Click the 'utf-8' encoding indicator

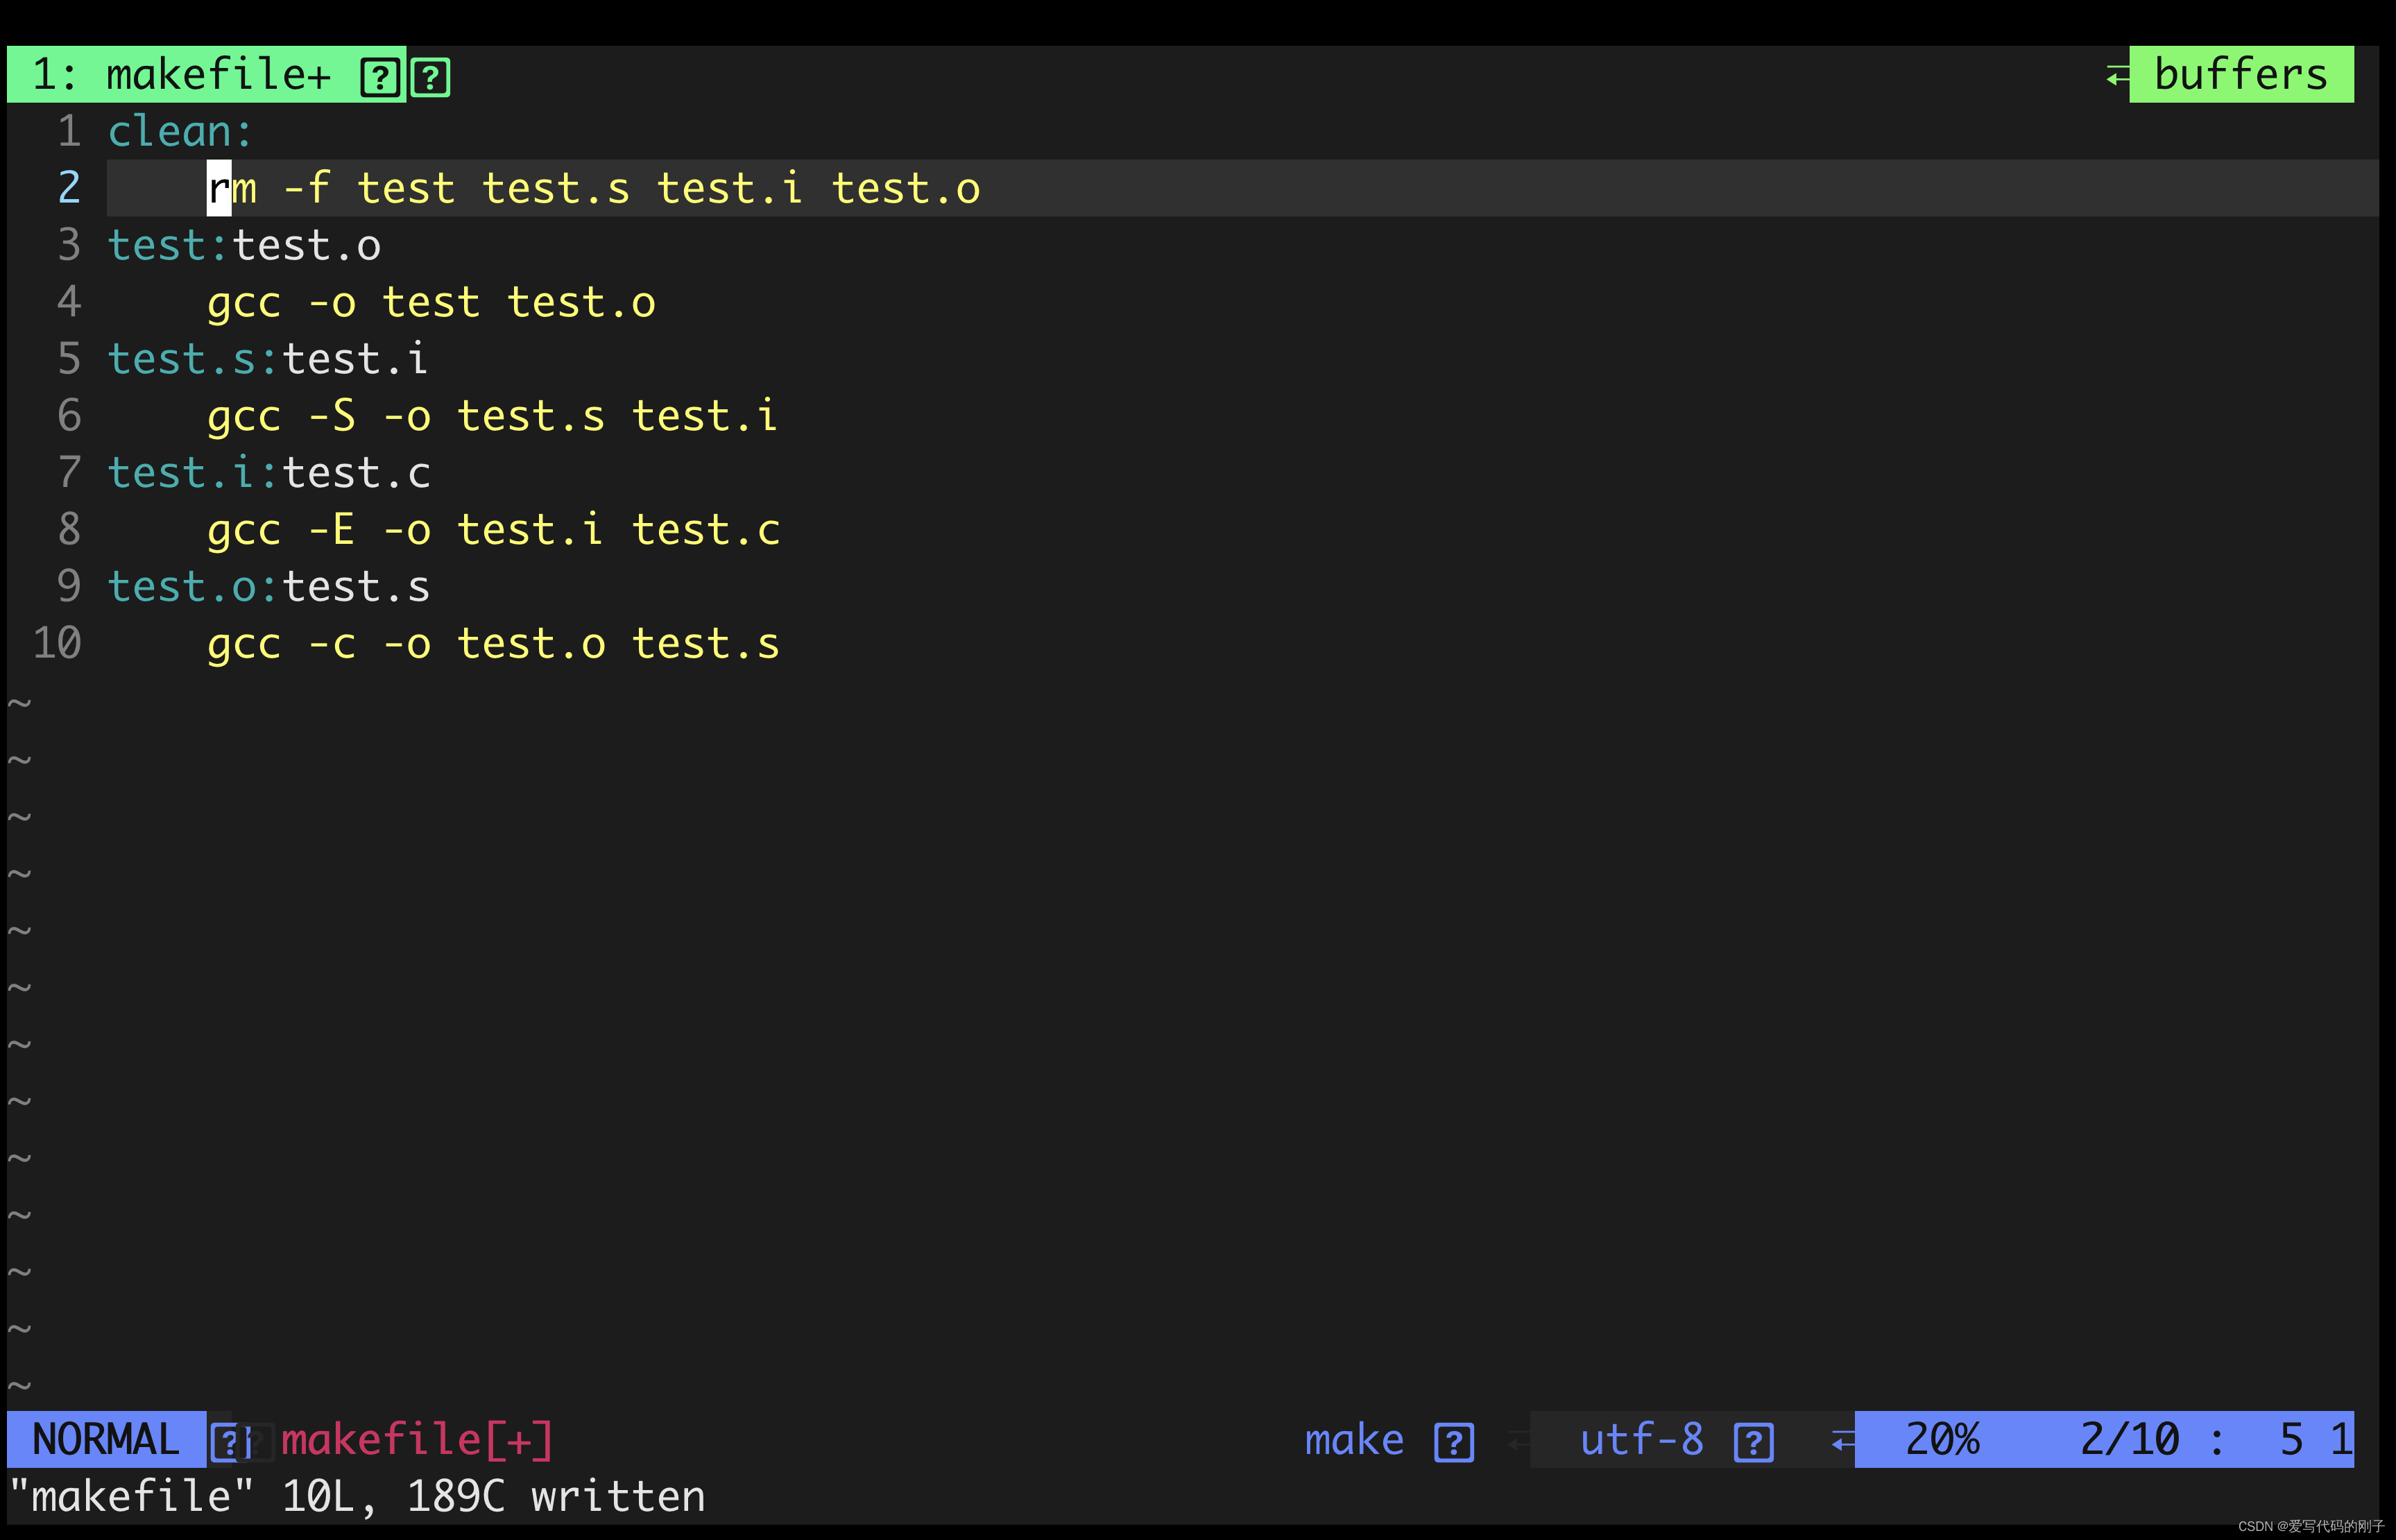tap(1641, 1440)
